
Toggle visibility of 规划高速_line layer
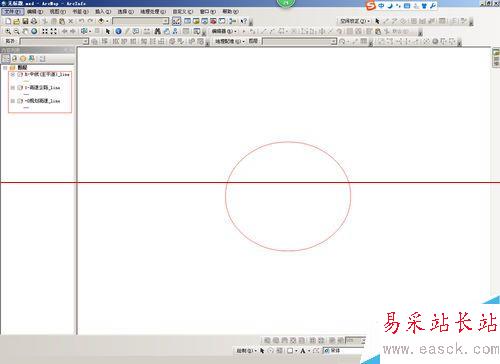20,101
